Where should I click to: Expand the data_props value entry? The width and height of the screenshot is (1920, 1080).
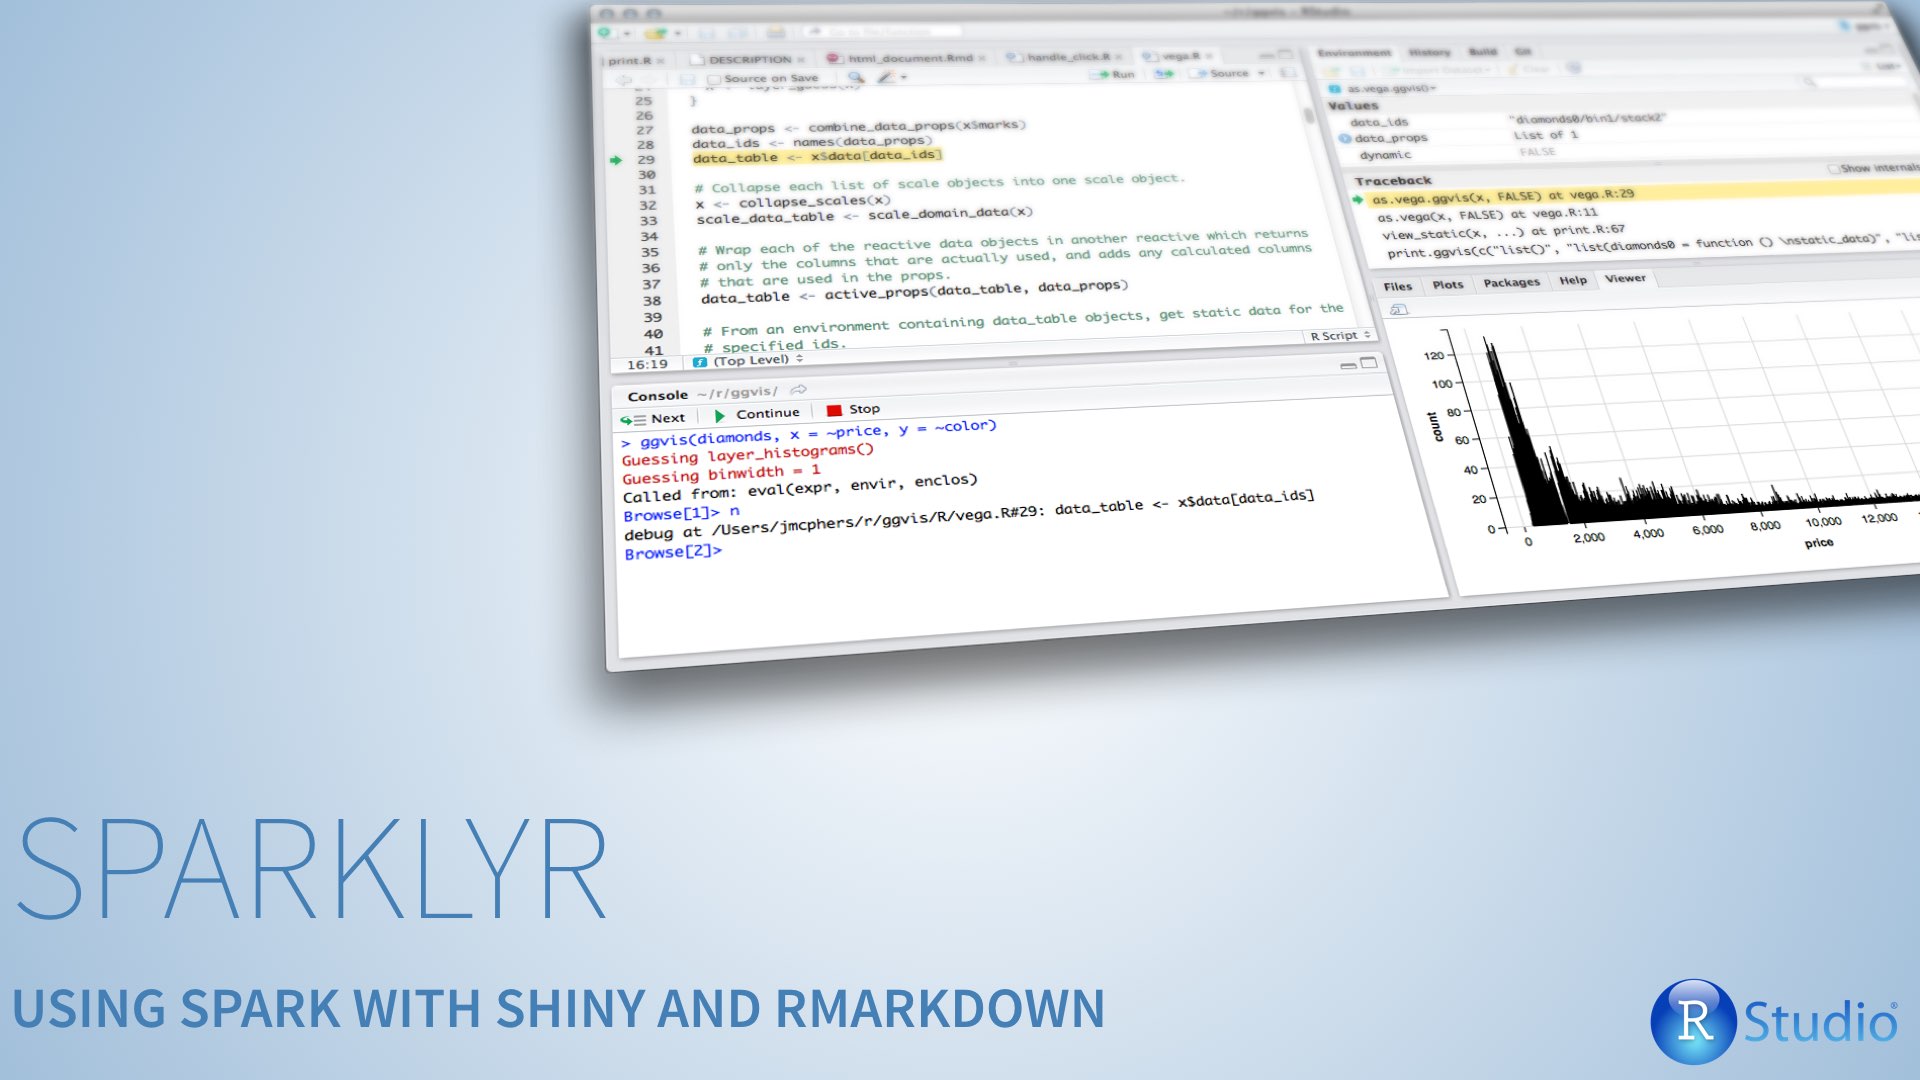(1345, 138)
